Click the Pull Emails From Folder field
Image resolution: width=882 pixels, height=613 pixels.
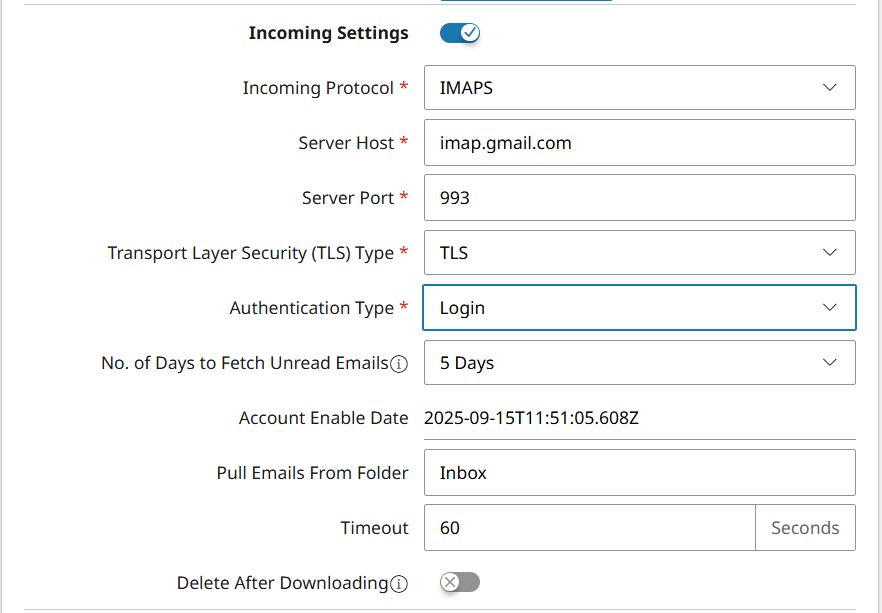click(x=640, y=472)
